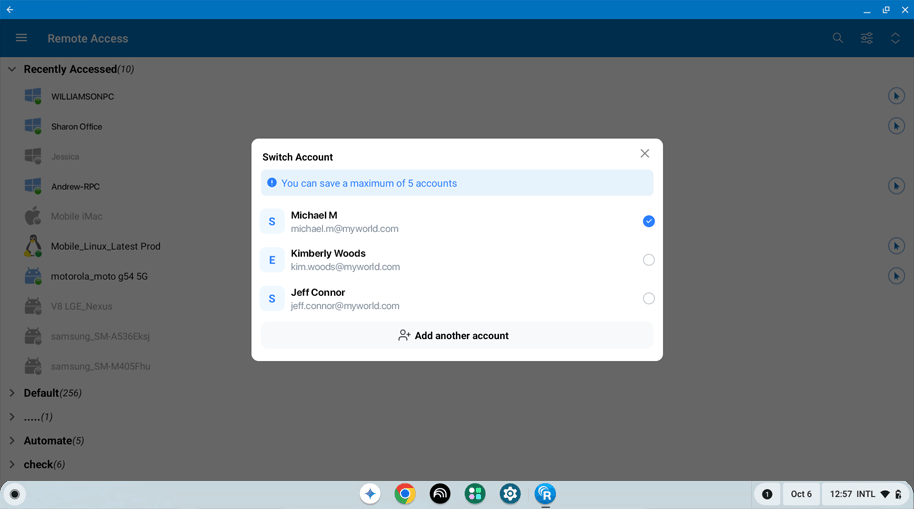Open the filter settings sliders icon
914x509 pixels.
click(867, 38)
